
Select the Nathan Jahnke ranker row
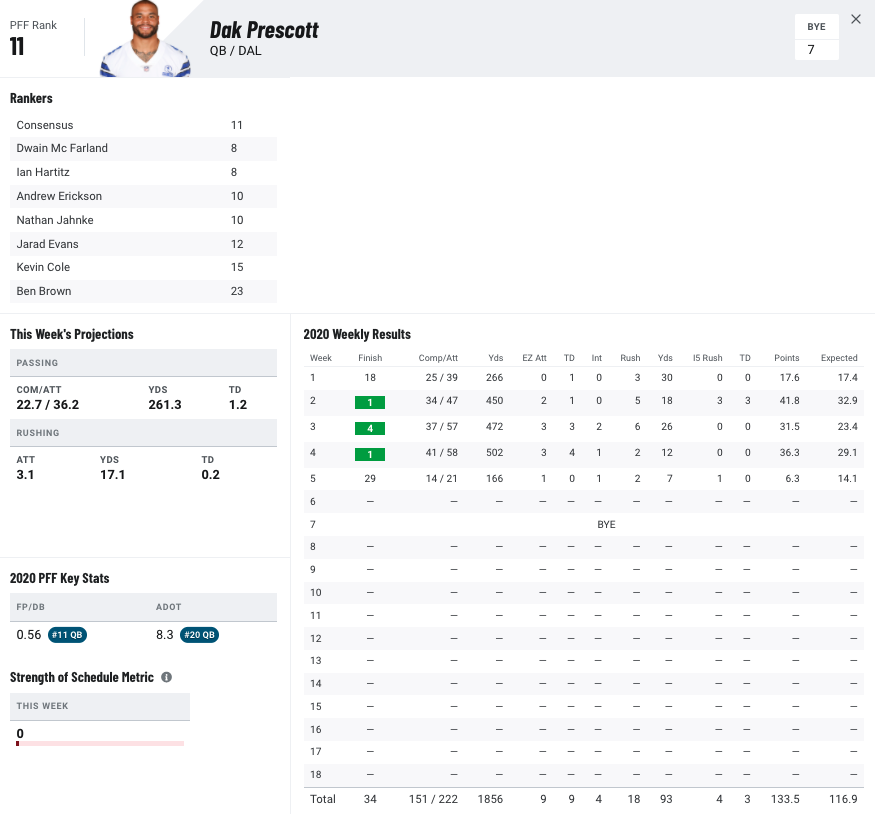(x=143, y=220)
